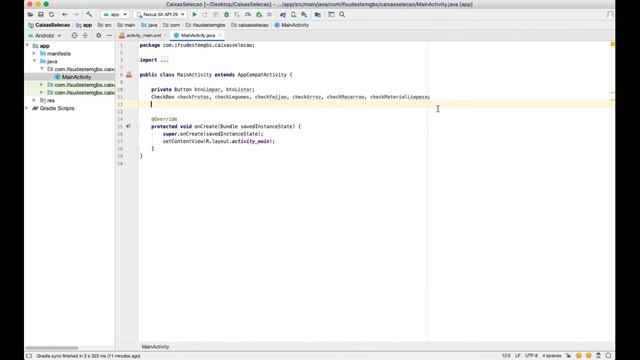Click the related XML file gutter icon by the class line
This screenshot has width=640, height=360.
click(129, 75)
